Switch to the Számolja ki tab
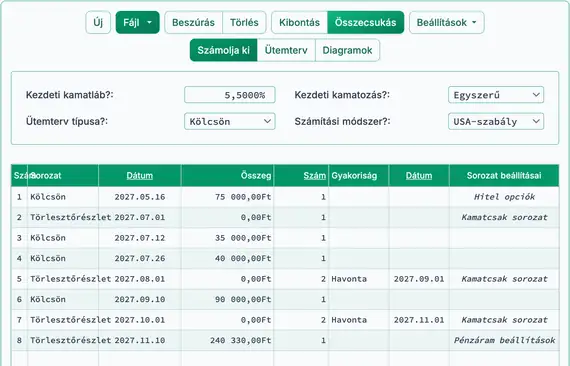This screenshot has width=570, height=366. (224, 50)
